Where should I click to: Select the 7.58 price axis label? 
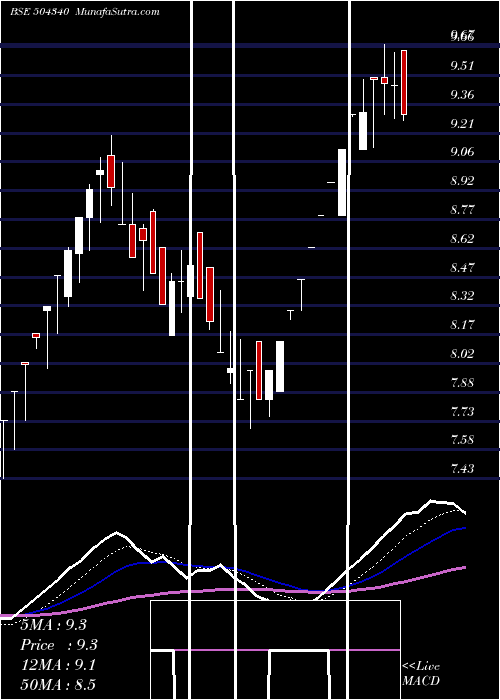click(462, 440)
